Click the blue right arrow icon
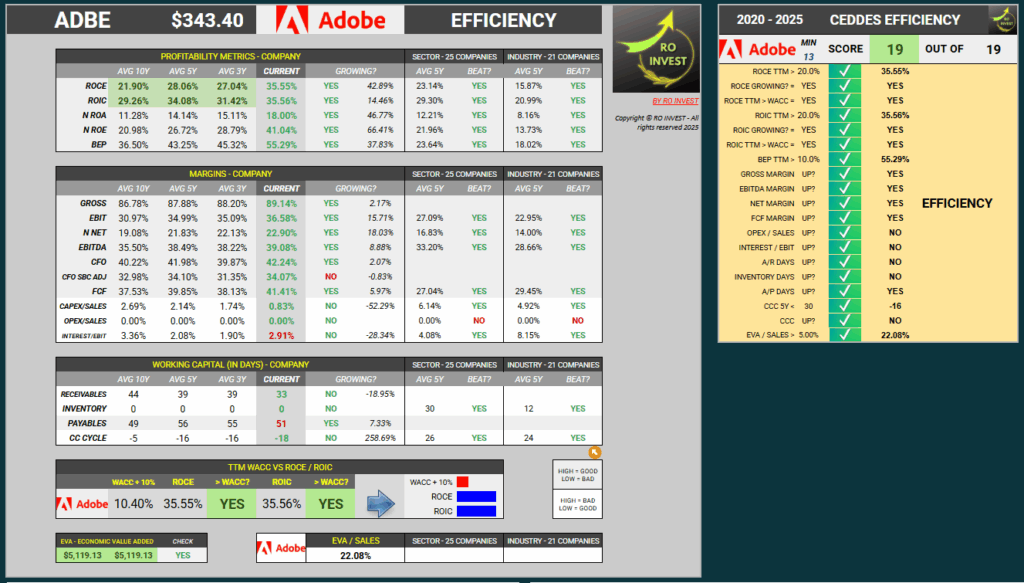Viewport: 1024px width, 583px height. pos(382,504)
